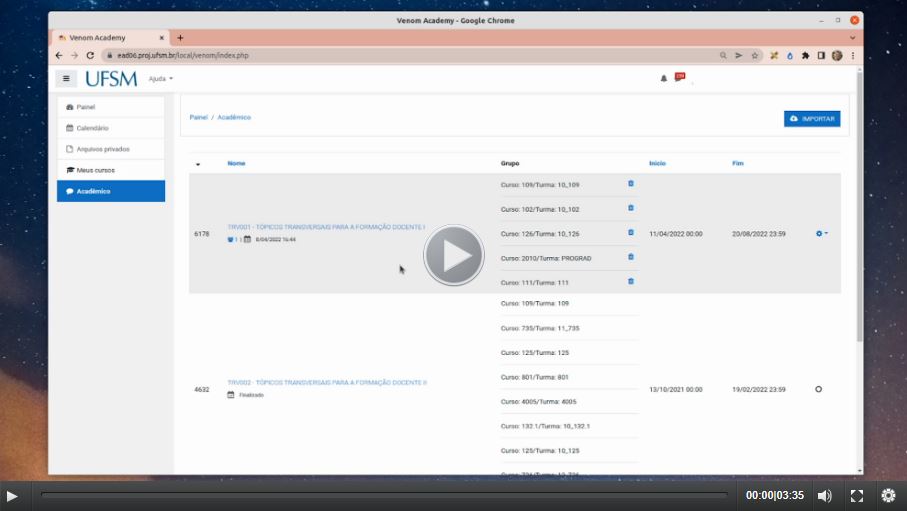Screen dimensions: 907x511
Task: Open the video player settings gear
Action: 888,495
